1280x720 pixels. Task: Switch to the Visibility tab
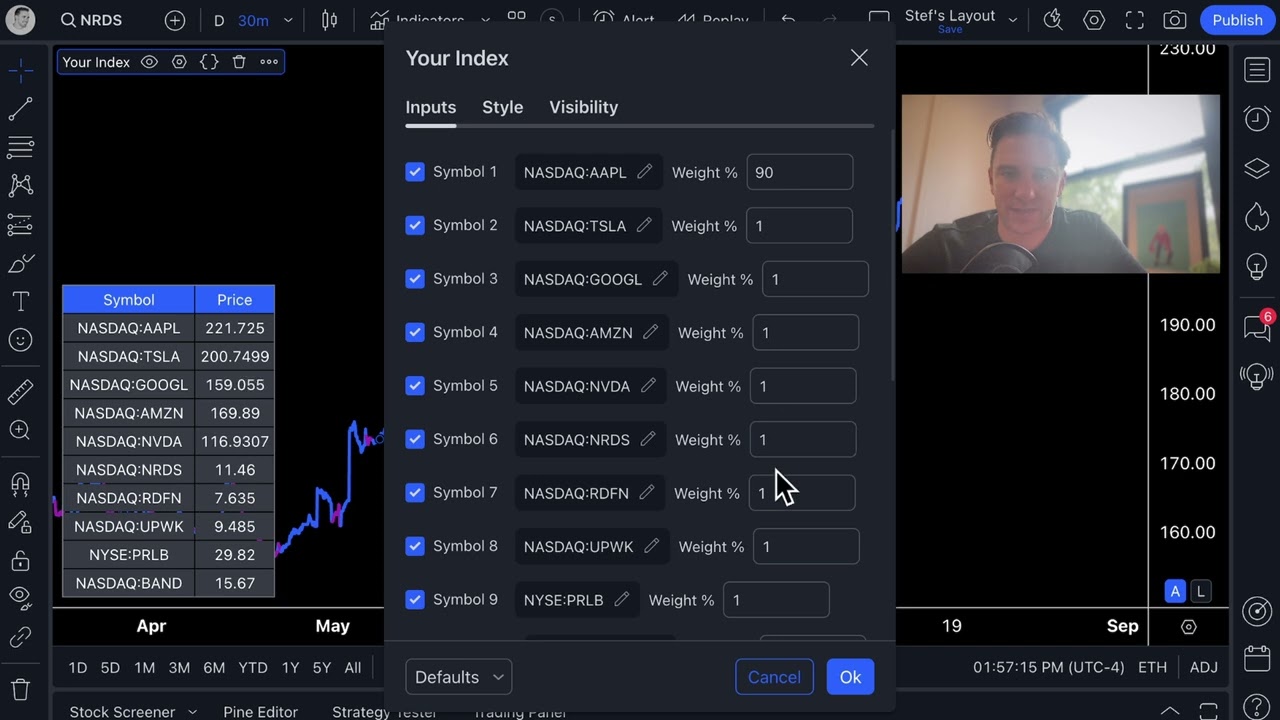point(584,107)
